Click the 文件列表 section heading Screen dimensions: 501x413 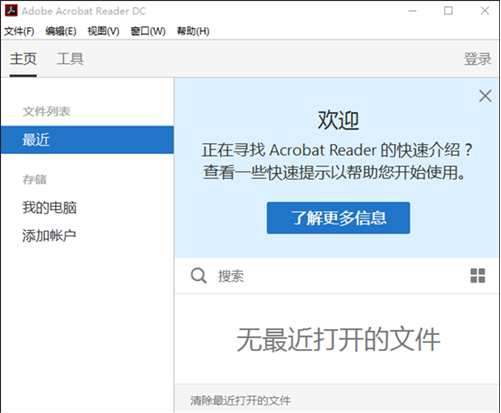coord(46,111)
